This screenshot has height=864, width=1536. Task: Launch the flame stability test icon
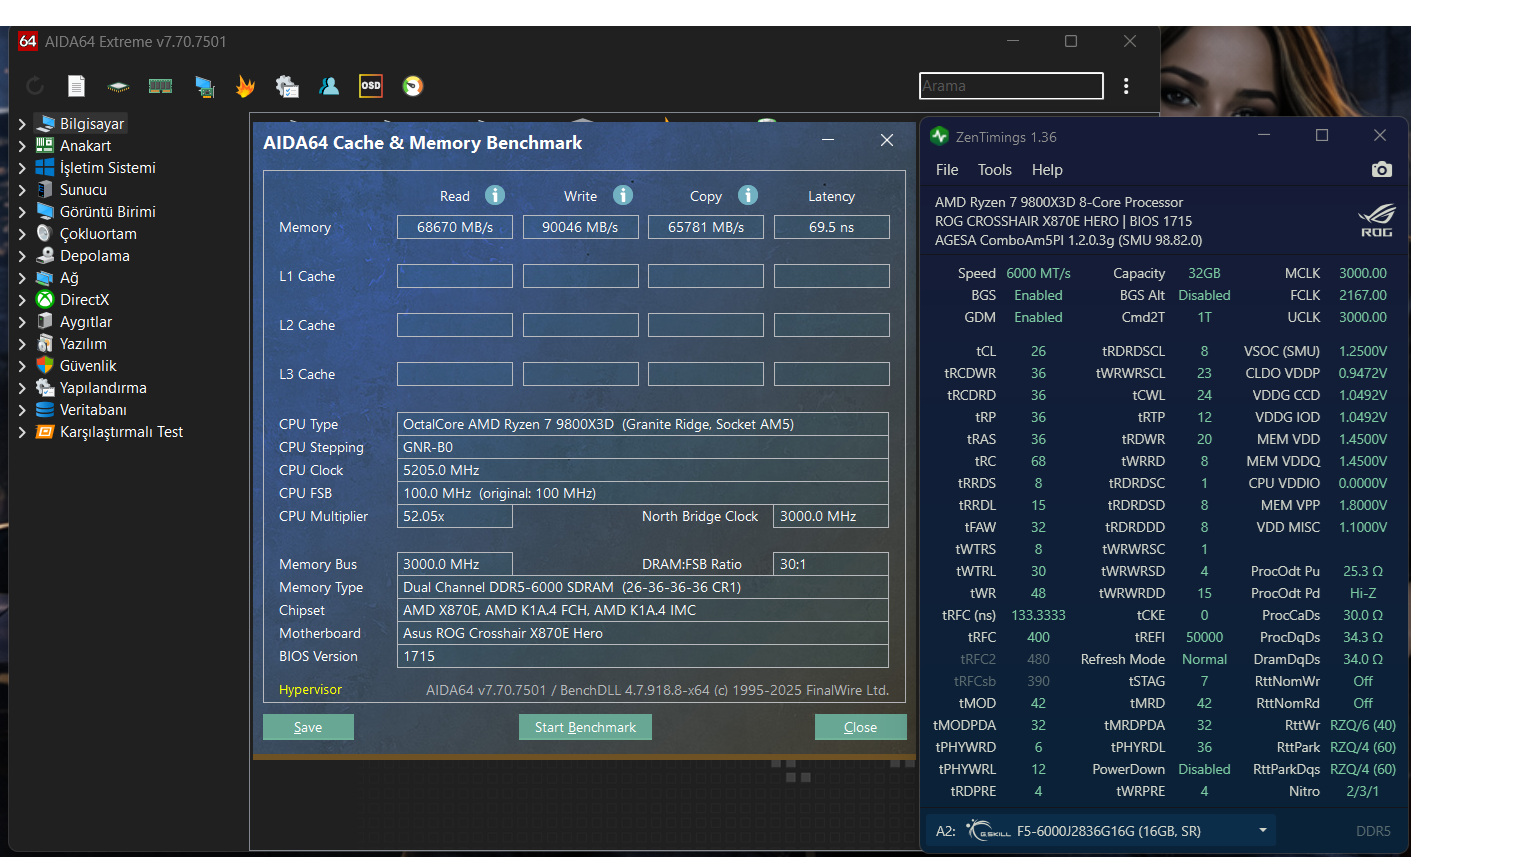pos(245,86)
